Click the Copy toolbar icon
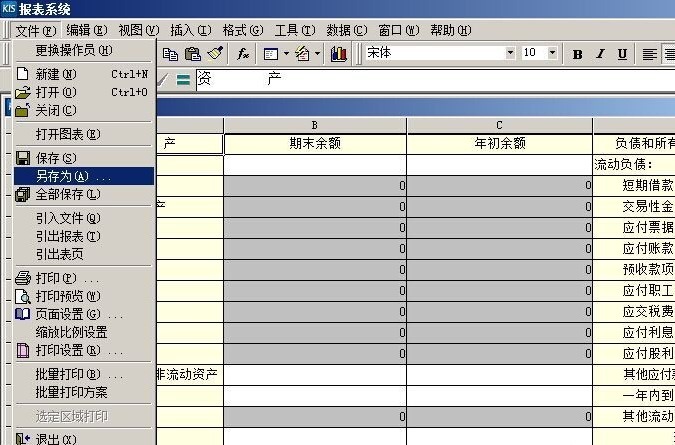The width and height of the screenshot is (675, 445). (170, 54)
